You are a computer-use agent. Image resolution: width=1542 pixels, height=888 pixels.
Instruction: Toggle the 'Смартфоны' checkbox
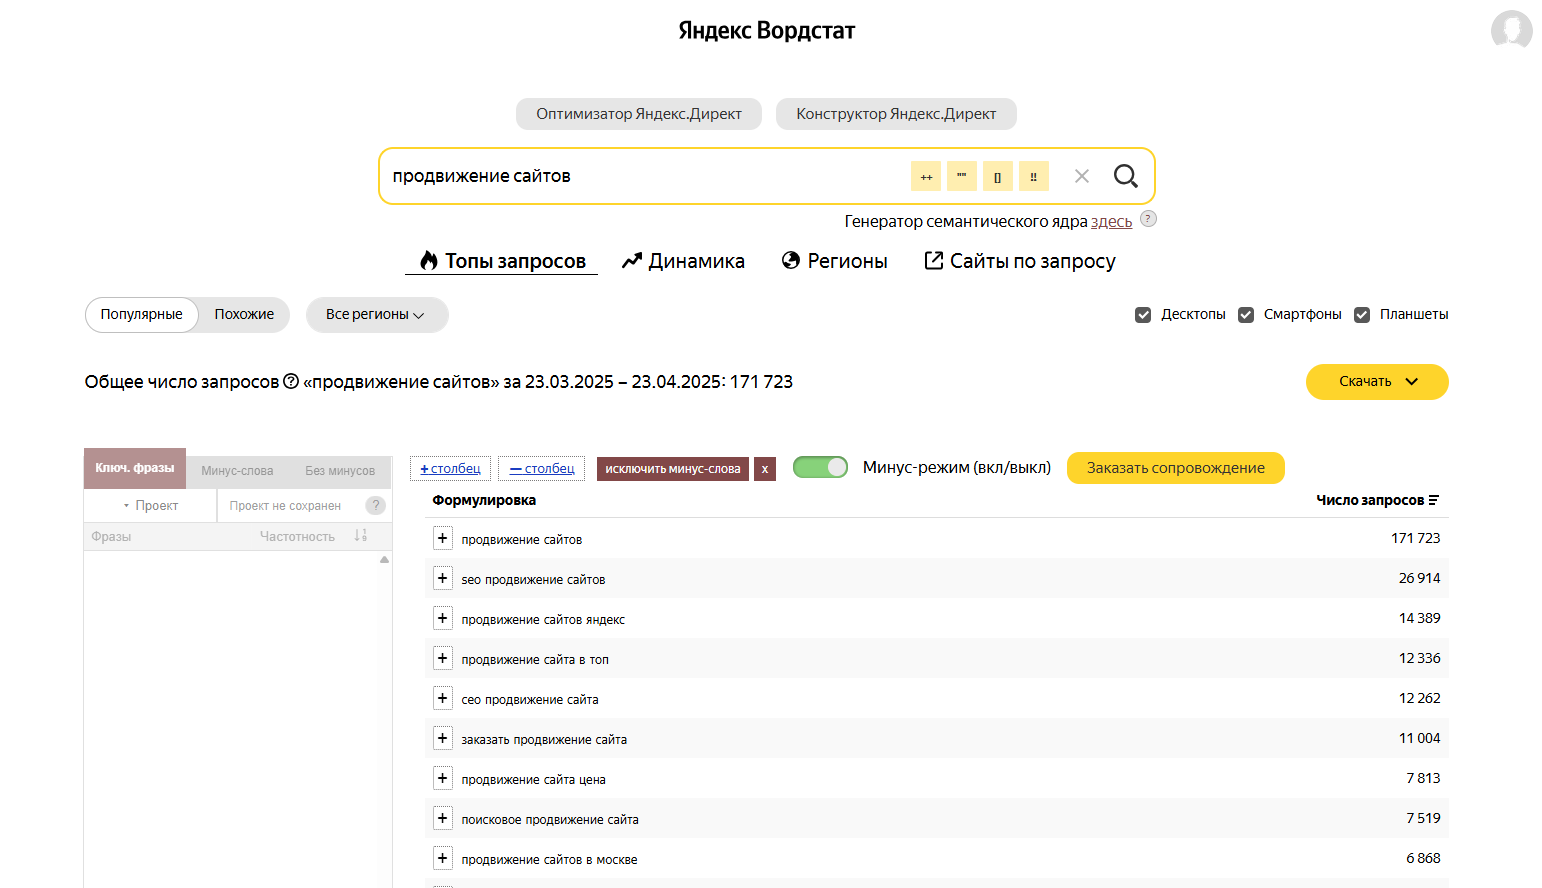coord(1246,315)
